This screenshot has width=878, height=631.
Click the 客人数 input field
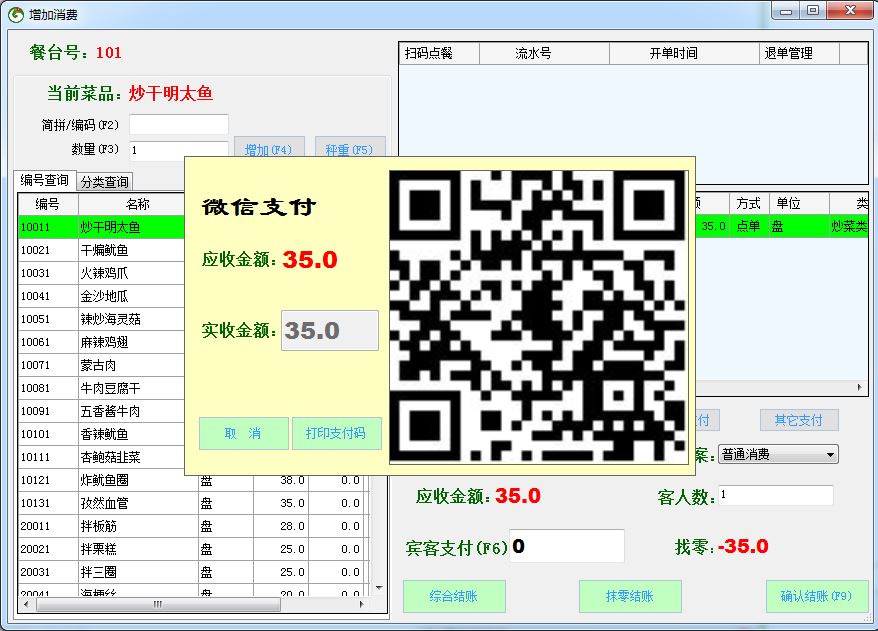(776, 496)
